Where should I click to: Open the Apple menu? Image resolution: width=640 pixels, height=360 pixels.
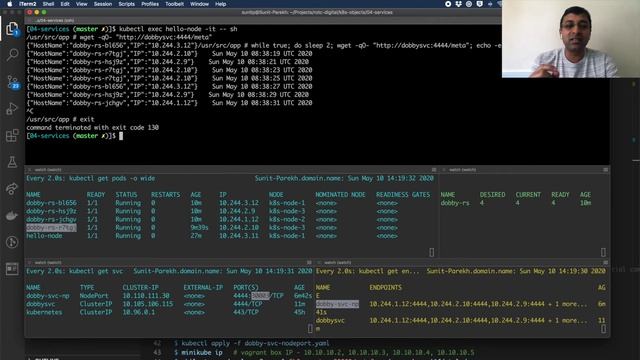[x=9, y=4]
